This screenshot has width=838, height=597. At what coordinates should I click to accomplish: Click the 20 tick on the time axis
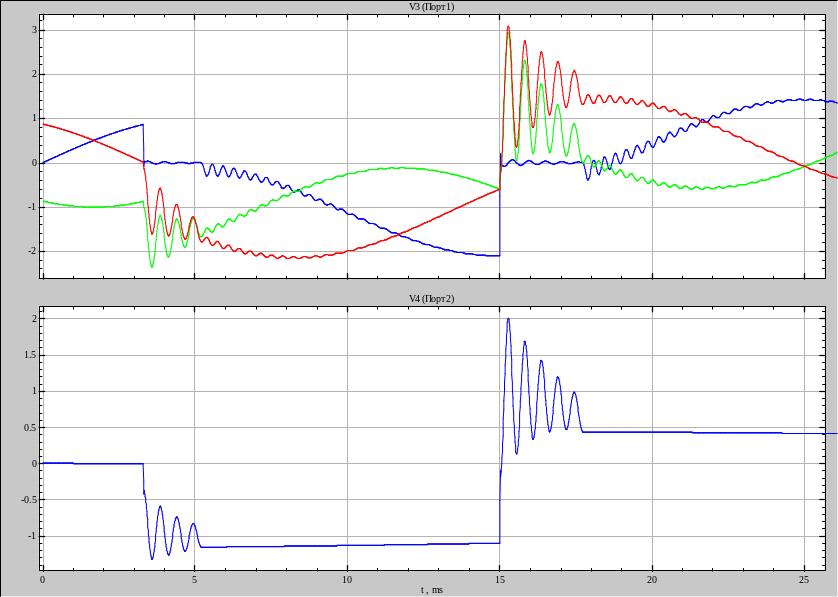[x=652, y=579]
